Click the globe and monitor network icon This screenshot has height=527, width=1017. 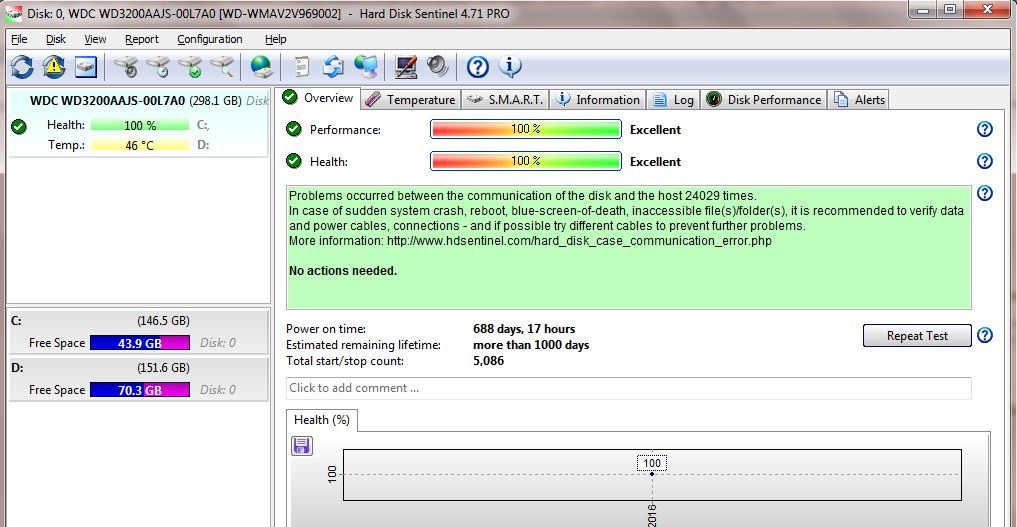tap(366, 67)
